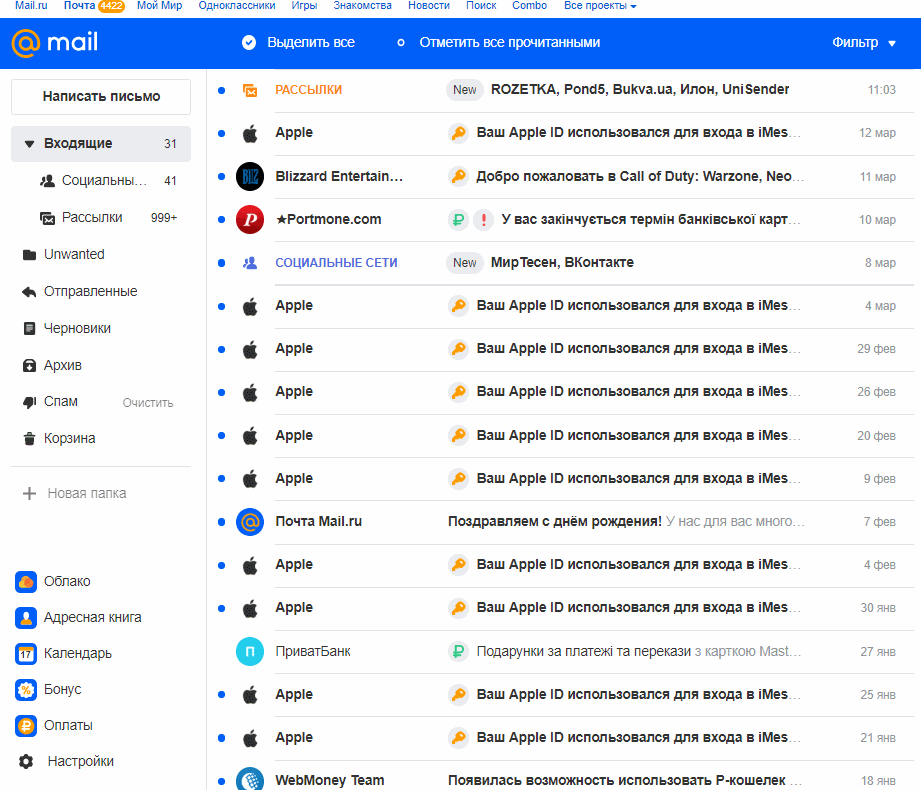This screenshot has height=790, width=921.
Task: Toggle unread dot on Социальные сети row
Action: click(221, 263)
